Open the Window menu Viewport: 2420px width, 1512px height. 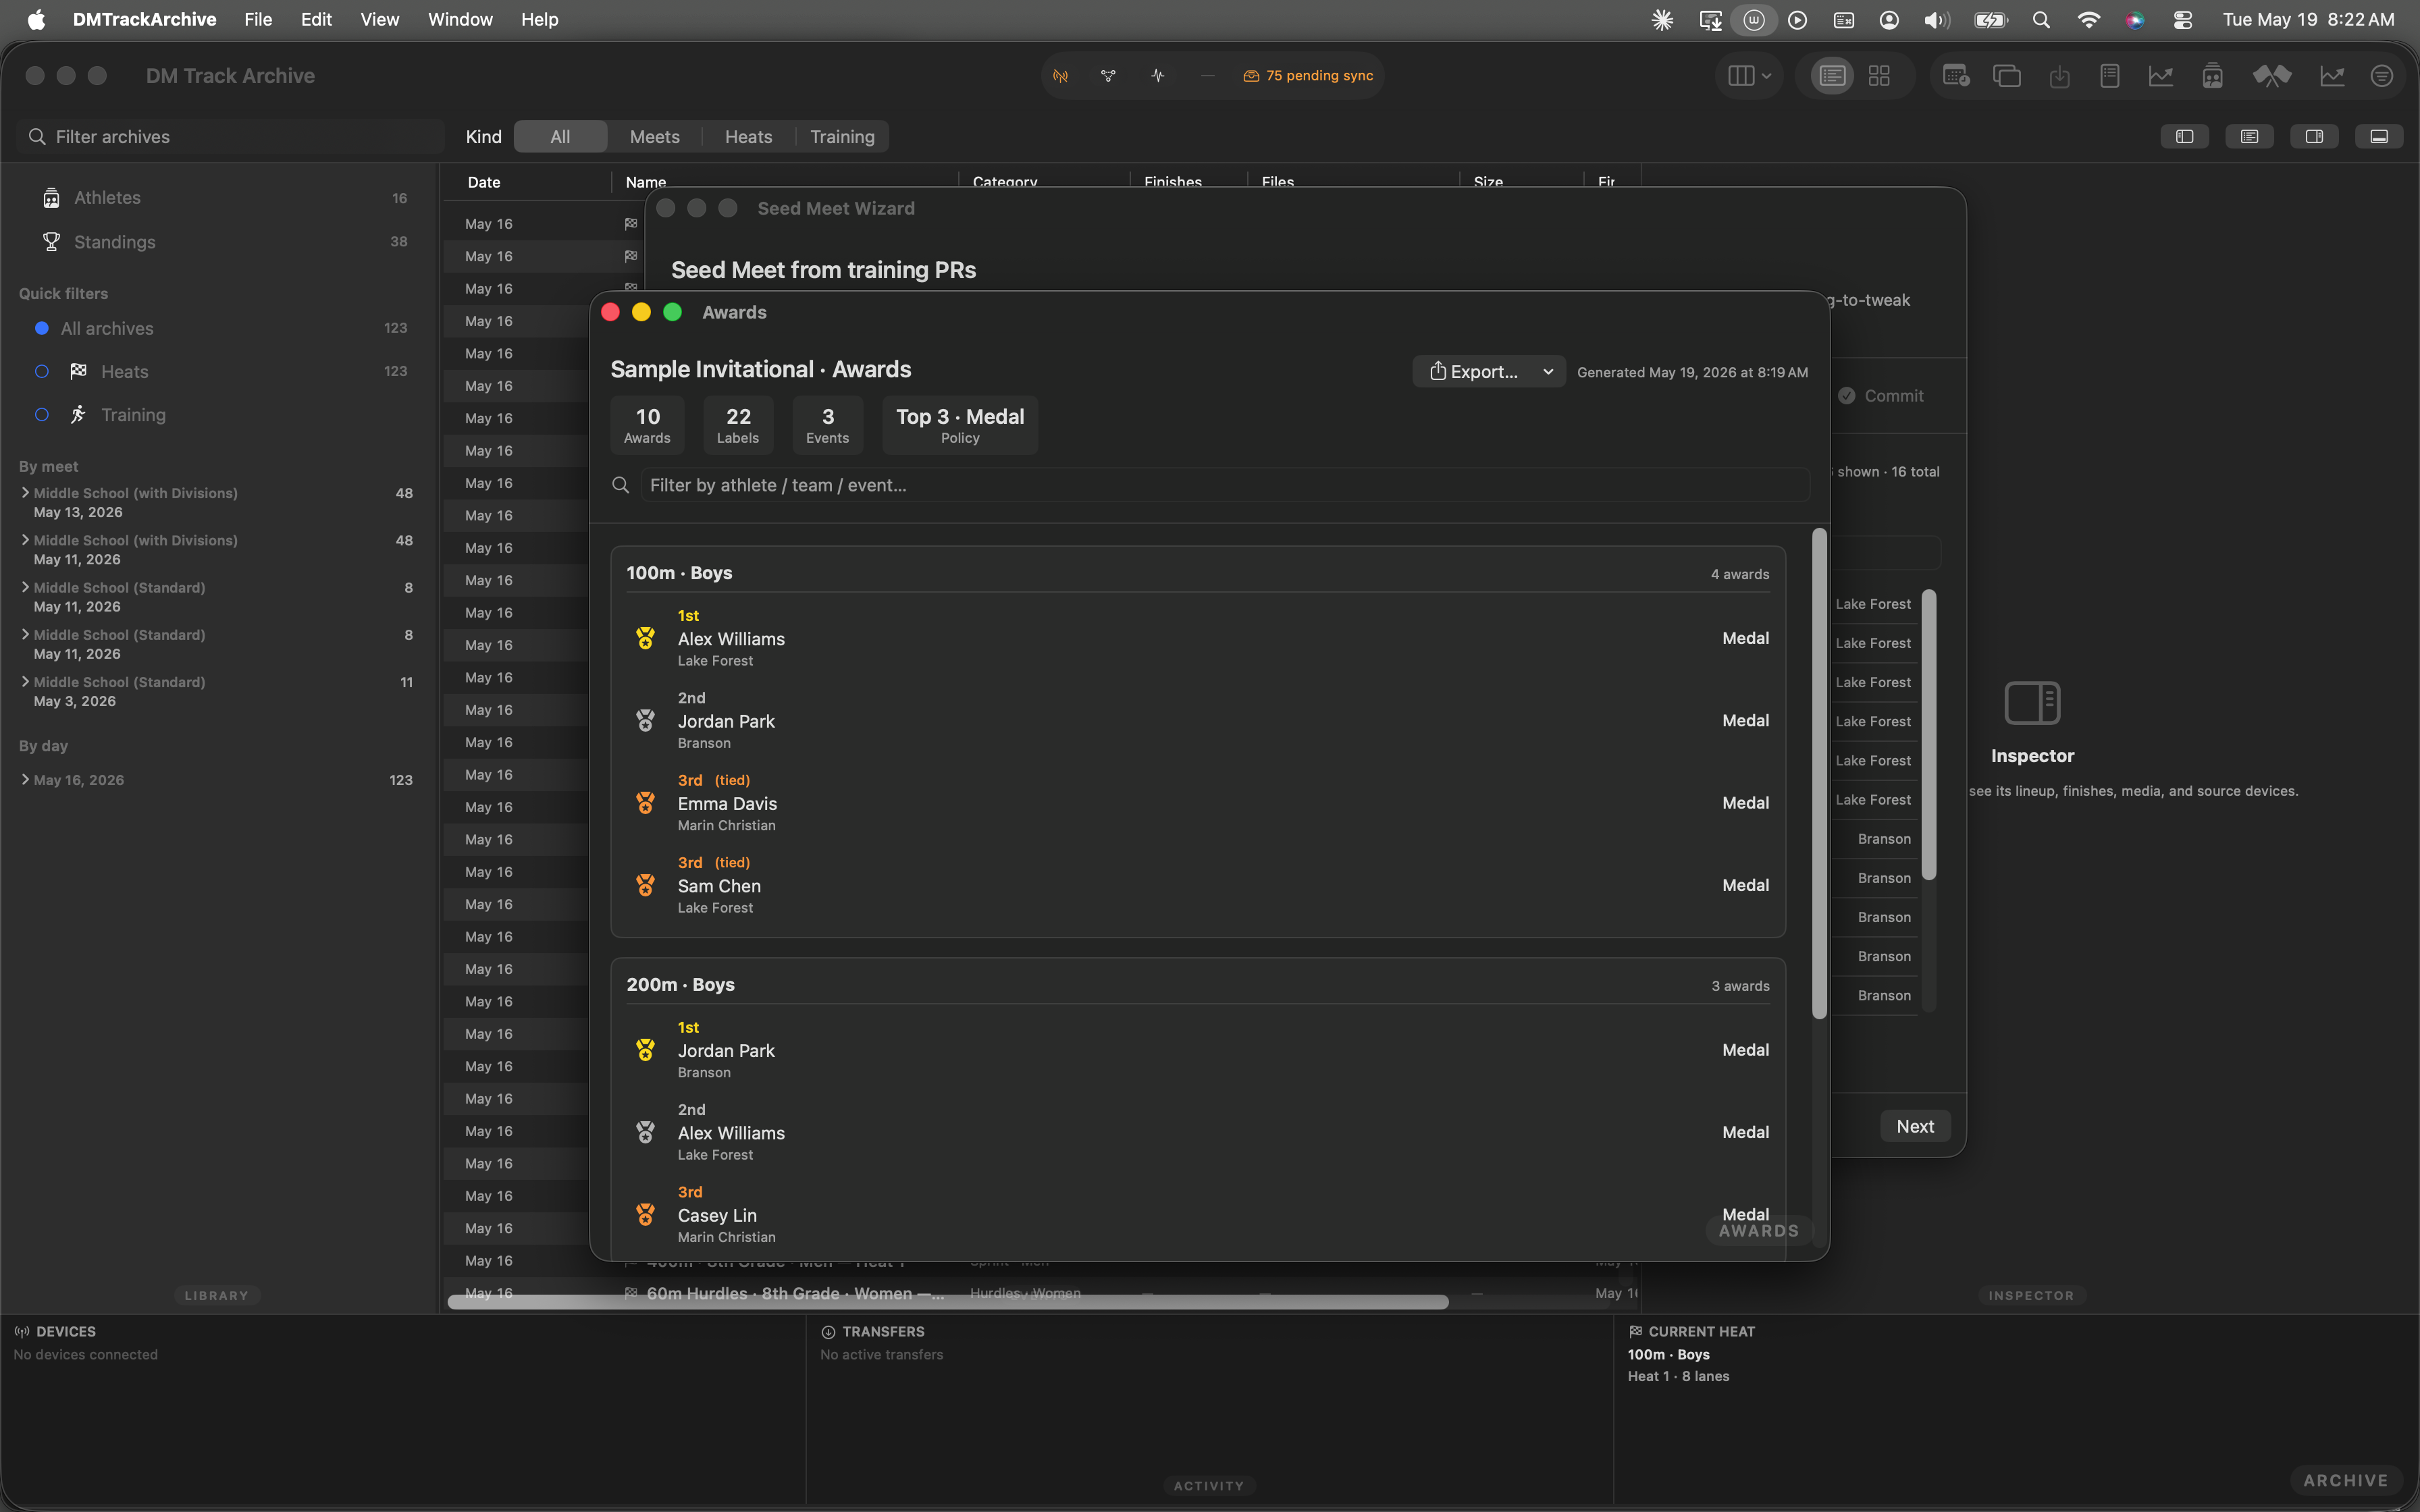tap(460, 20)
